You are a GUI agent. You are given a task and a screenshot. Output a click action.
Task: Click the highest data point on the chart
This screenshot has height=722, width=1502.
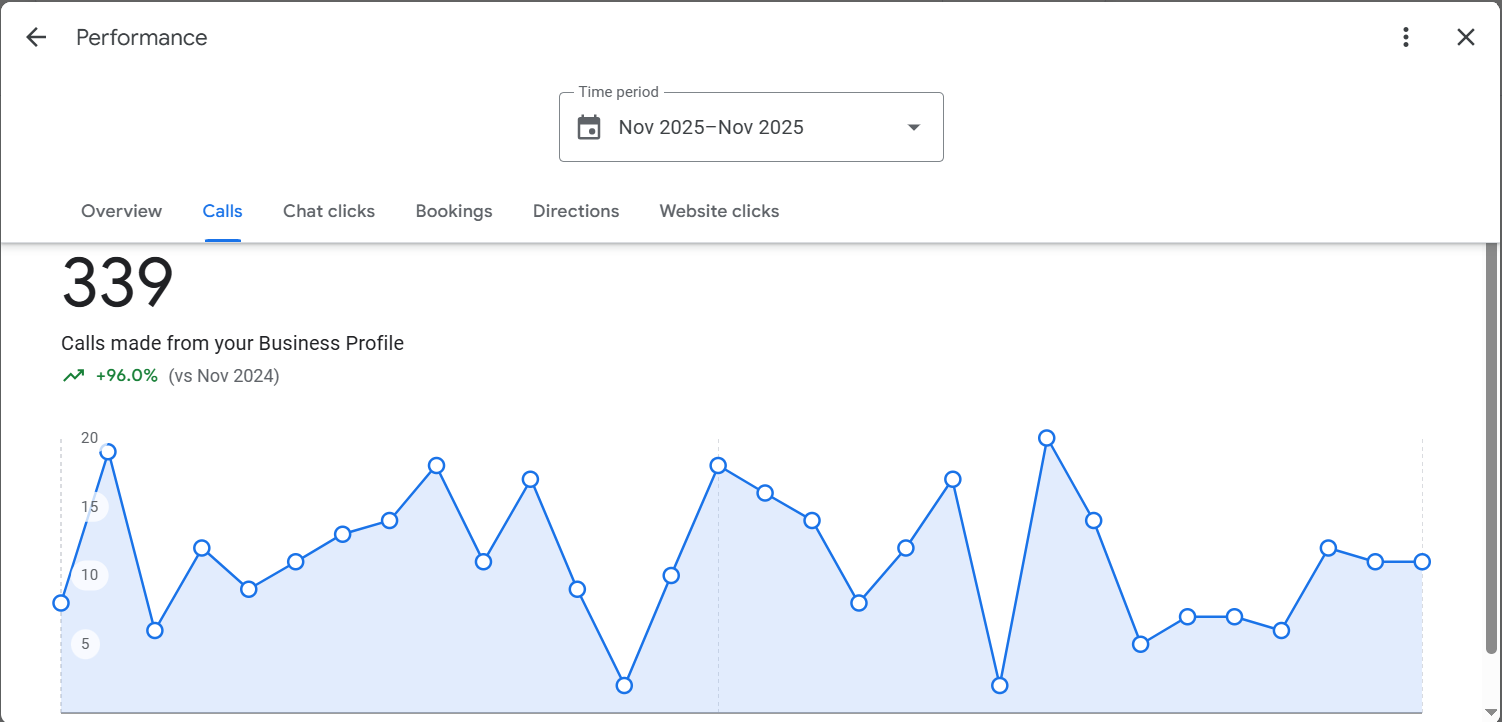click(x=1047, y=438)
